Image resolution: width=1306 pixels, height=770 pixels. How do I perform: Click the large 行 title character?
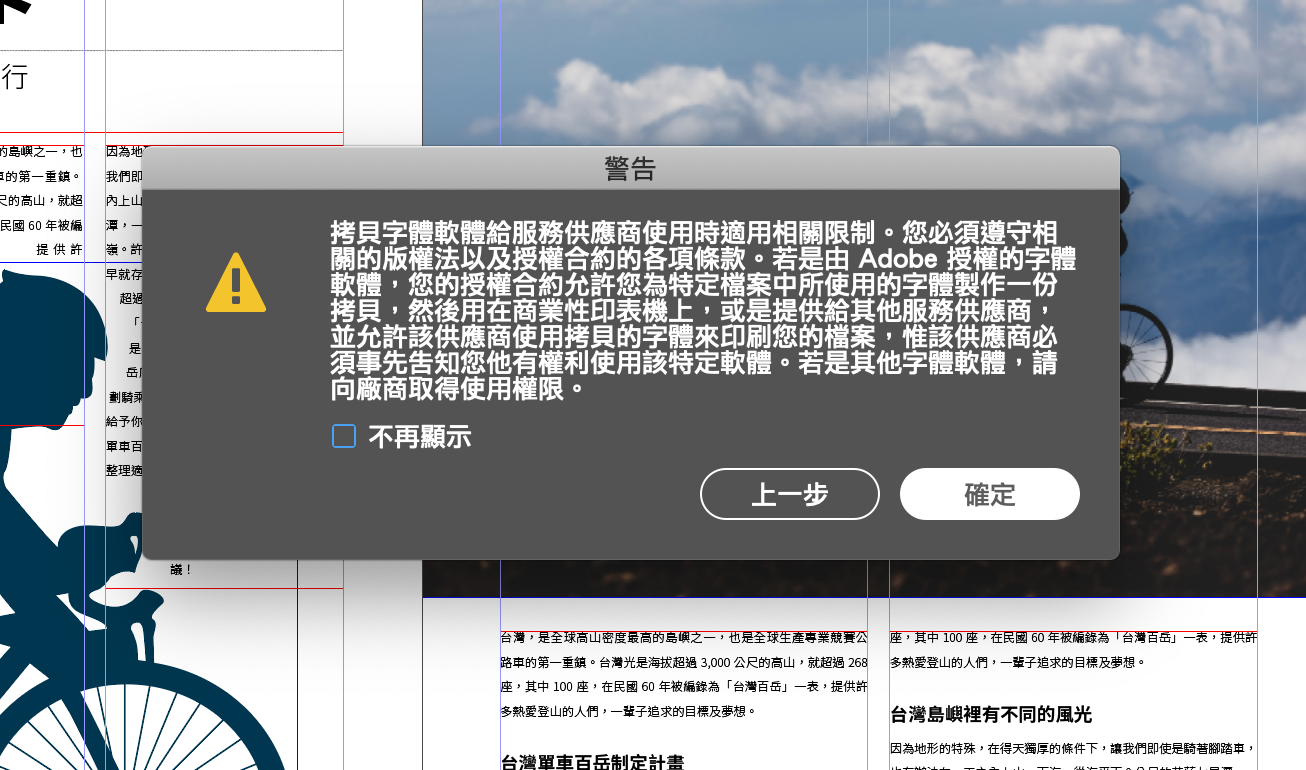click(x=14, y=77)
